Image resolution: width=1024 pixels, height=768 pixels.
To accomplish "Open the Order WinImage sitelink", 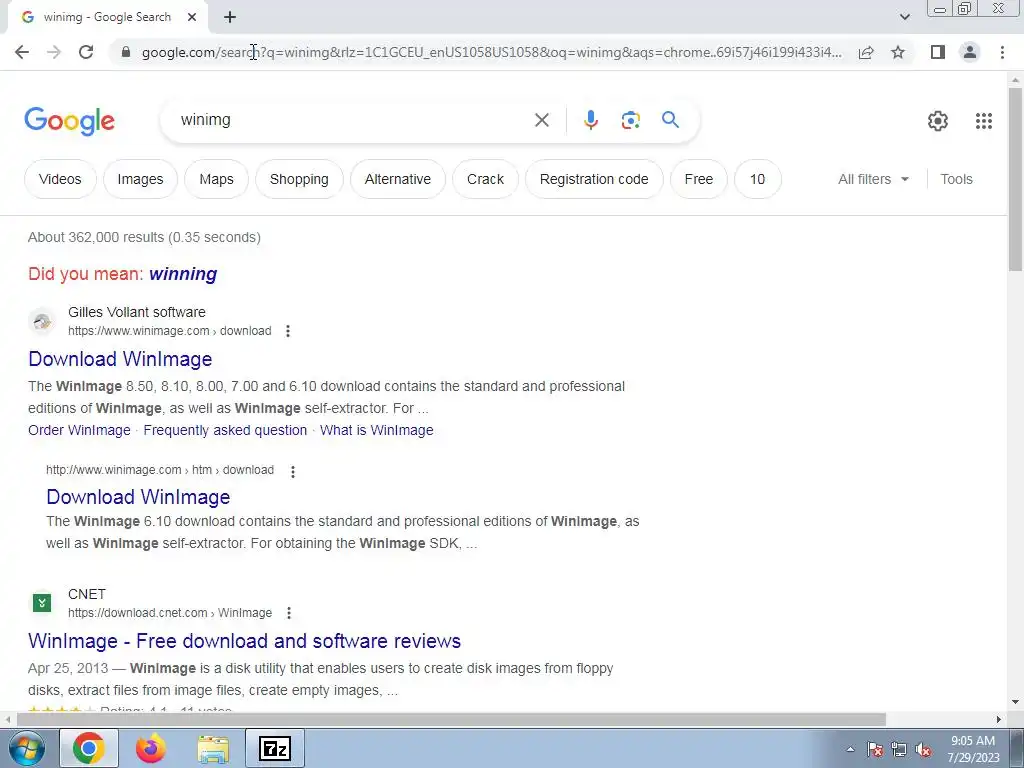I will point(79,430).
